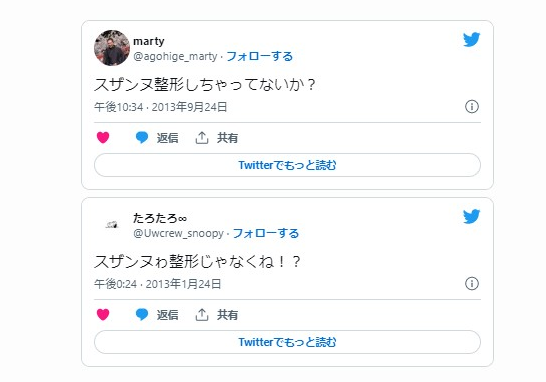
Task: Like the たろたろ tweet with the heart icon
Action: 103,314
